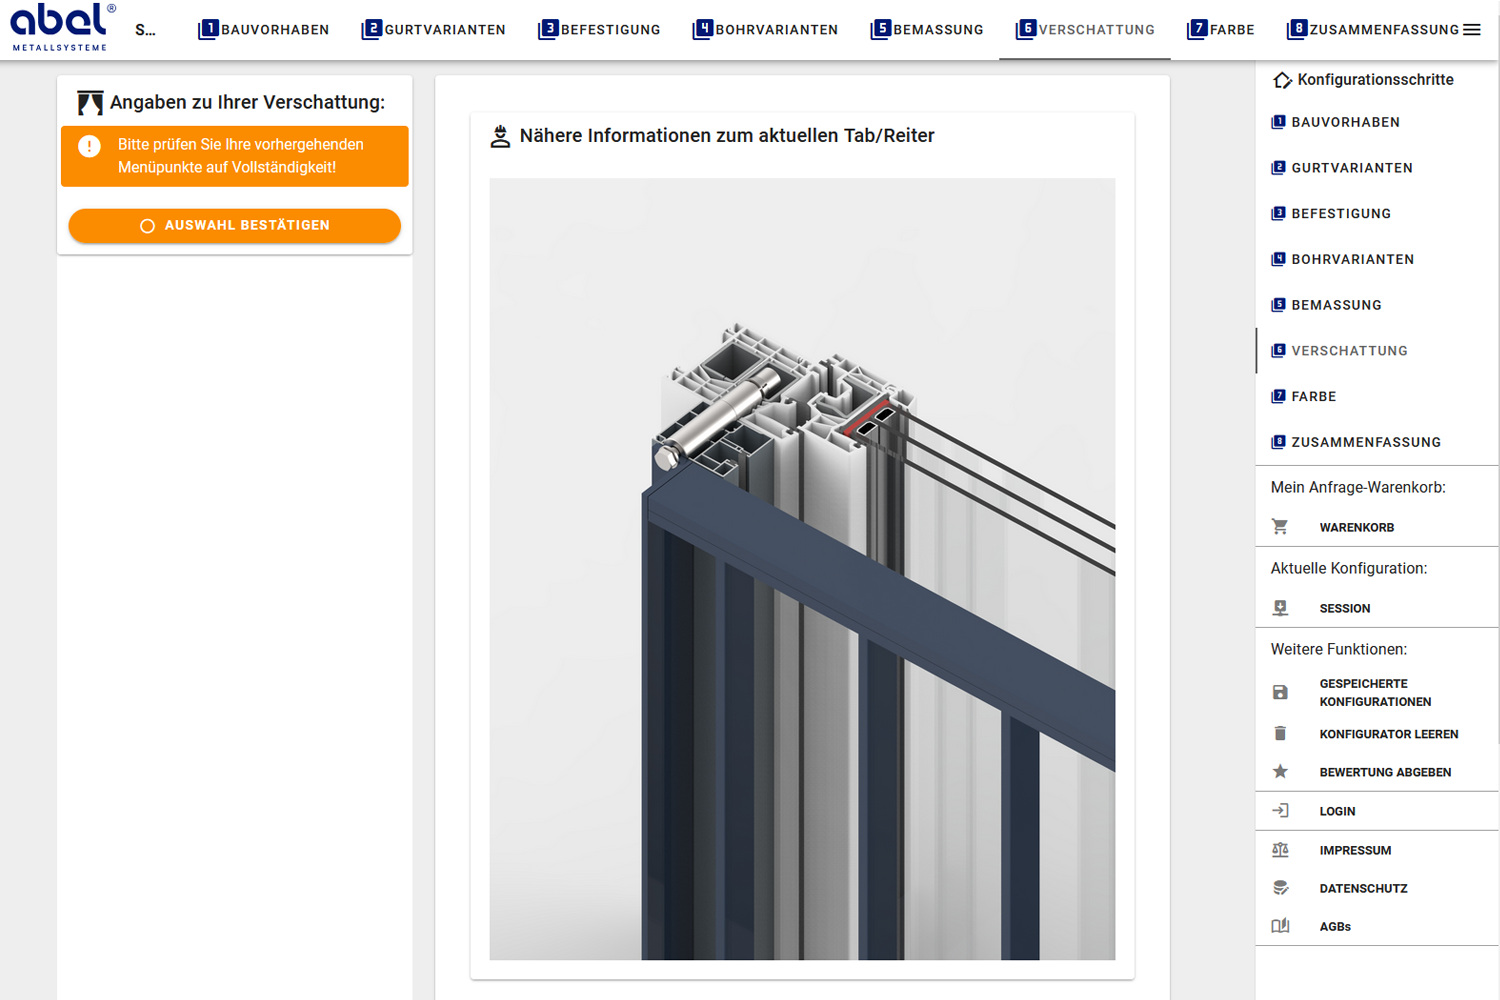Open the Datenschutz page
This screenshot has width=1500, height=1000.
tap(1363, 889)
